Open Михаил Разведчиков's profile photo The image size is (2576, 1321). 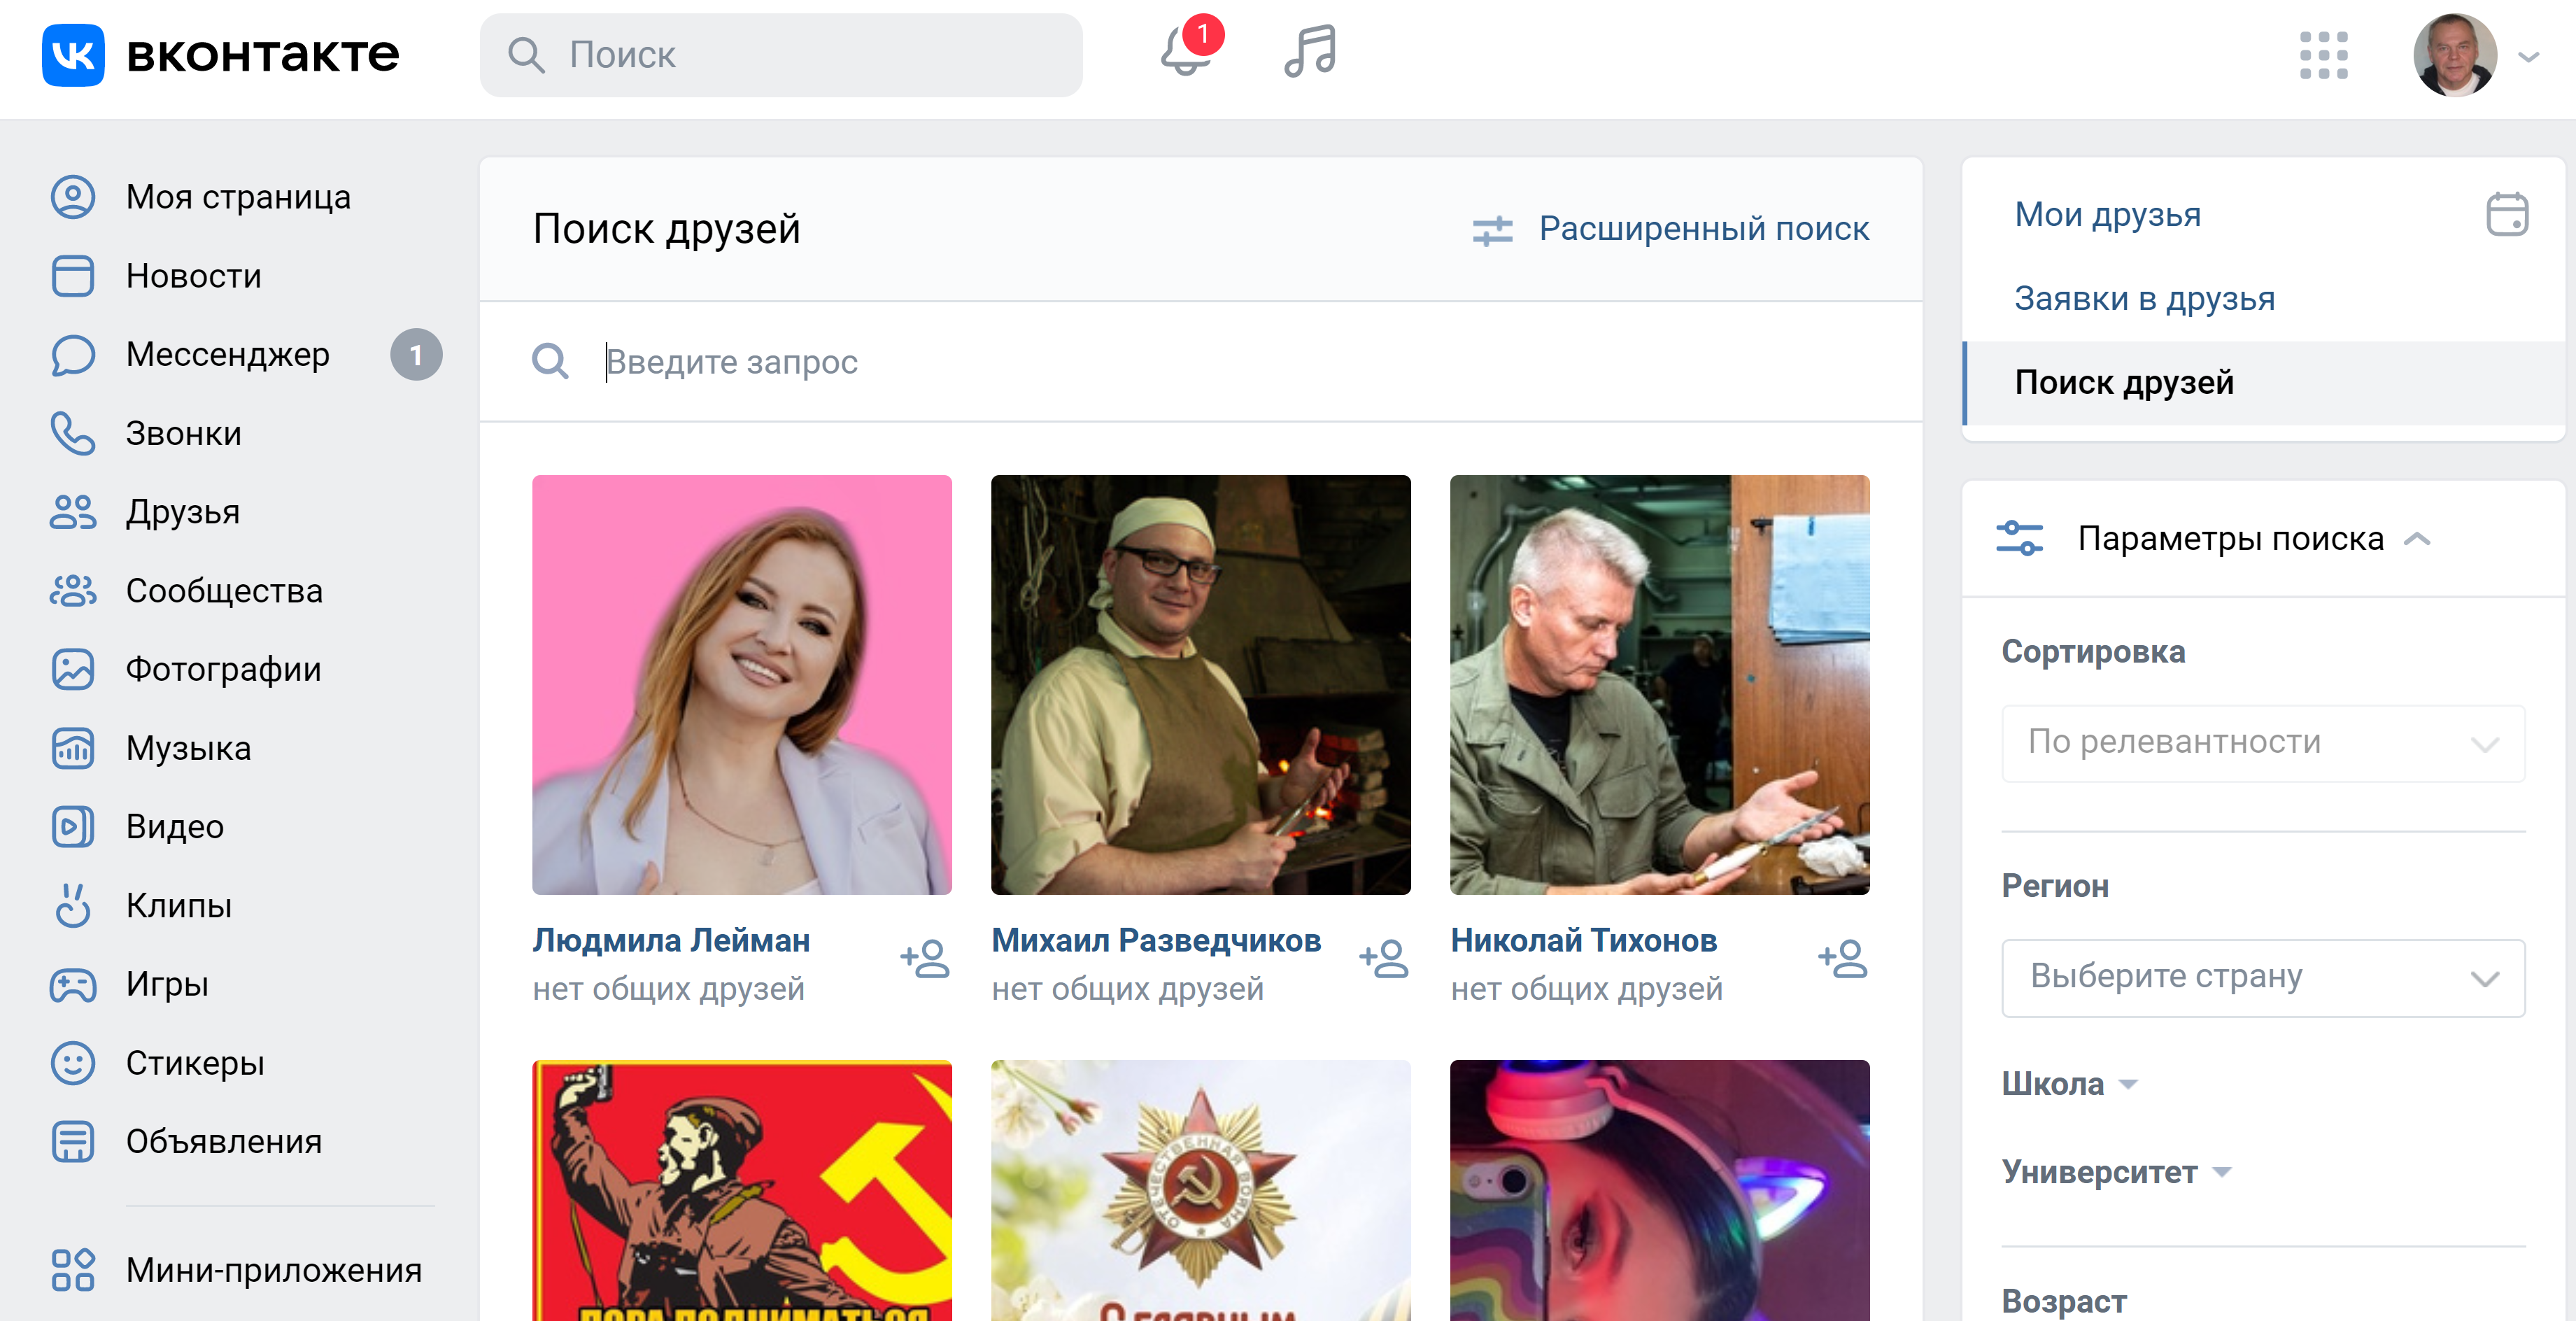[x=1201, y=685]
